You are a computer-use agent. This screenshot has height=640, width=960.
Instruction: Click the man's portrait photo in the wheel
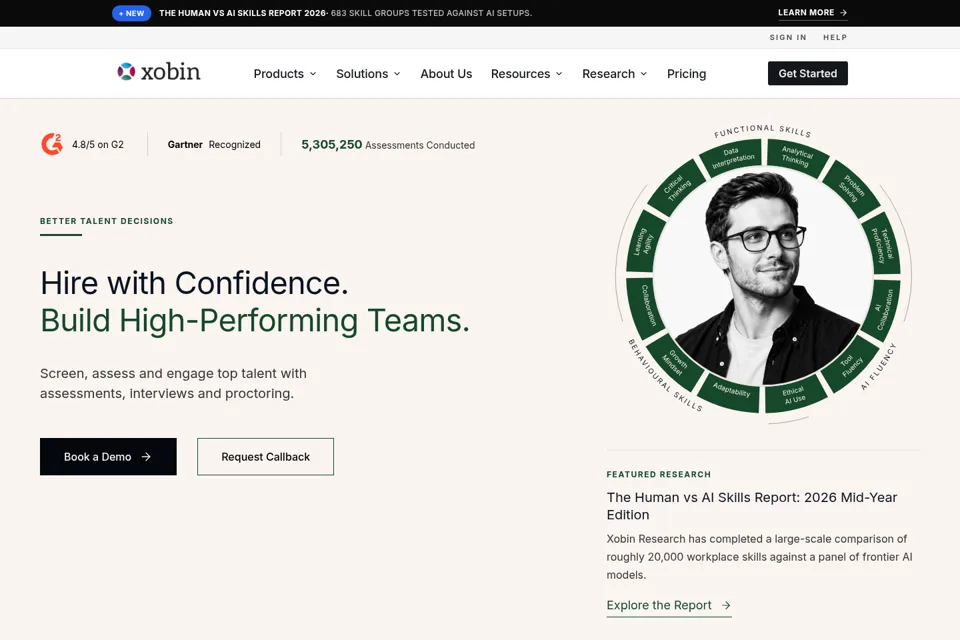[763, 277]
